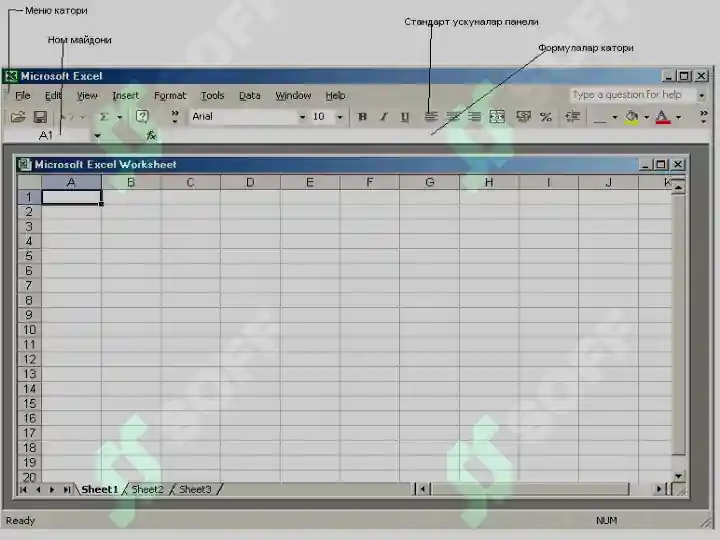The image size is (720, 540).
Task: Toggle Align Left
Action: click(431, 117)
